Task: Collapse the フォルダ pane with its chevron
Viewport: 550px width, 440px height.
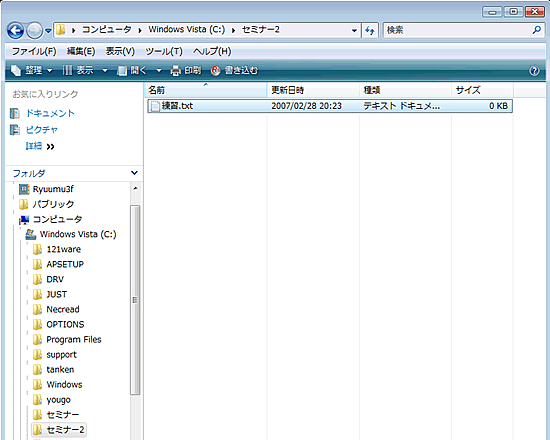Action: (134, 173)
